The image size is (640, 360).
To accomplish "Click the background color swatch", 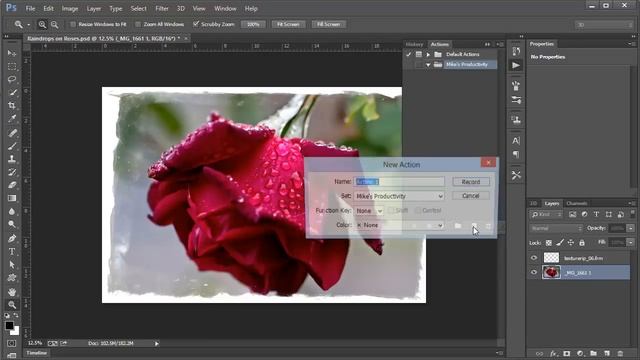I will point(16,331).
